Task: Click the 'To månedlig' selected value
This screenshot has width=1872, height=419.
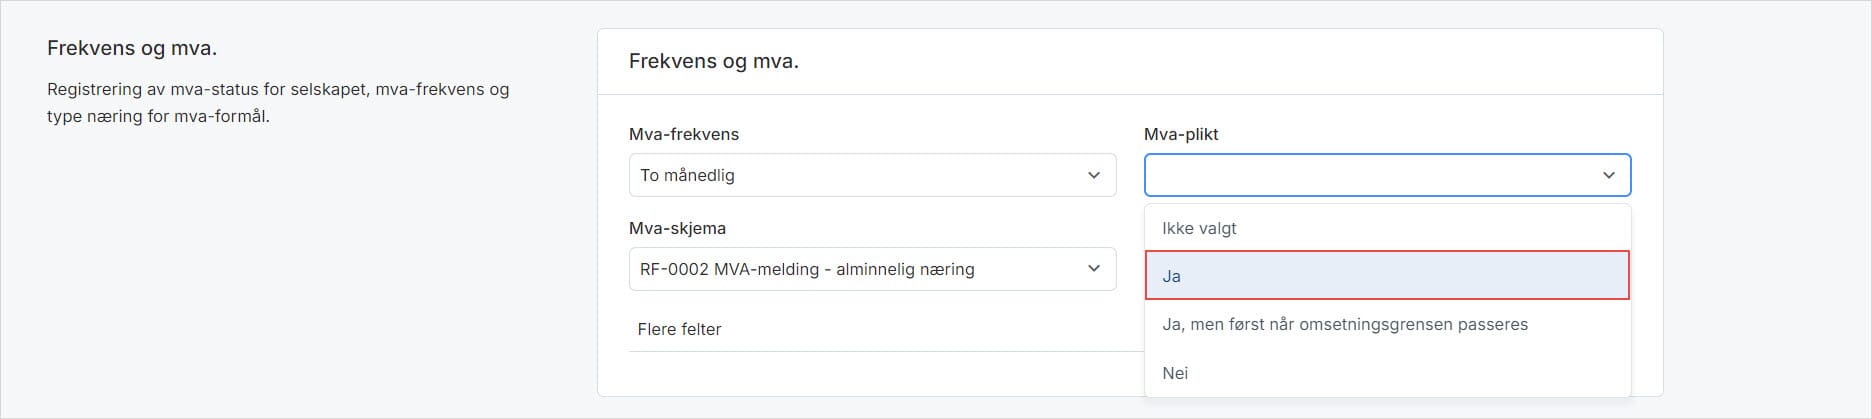Action: 688,175
